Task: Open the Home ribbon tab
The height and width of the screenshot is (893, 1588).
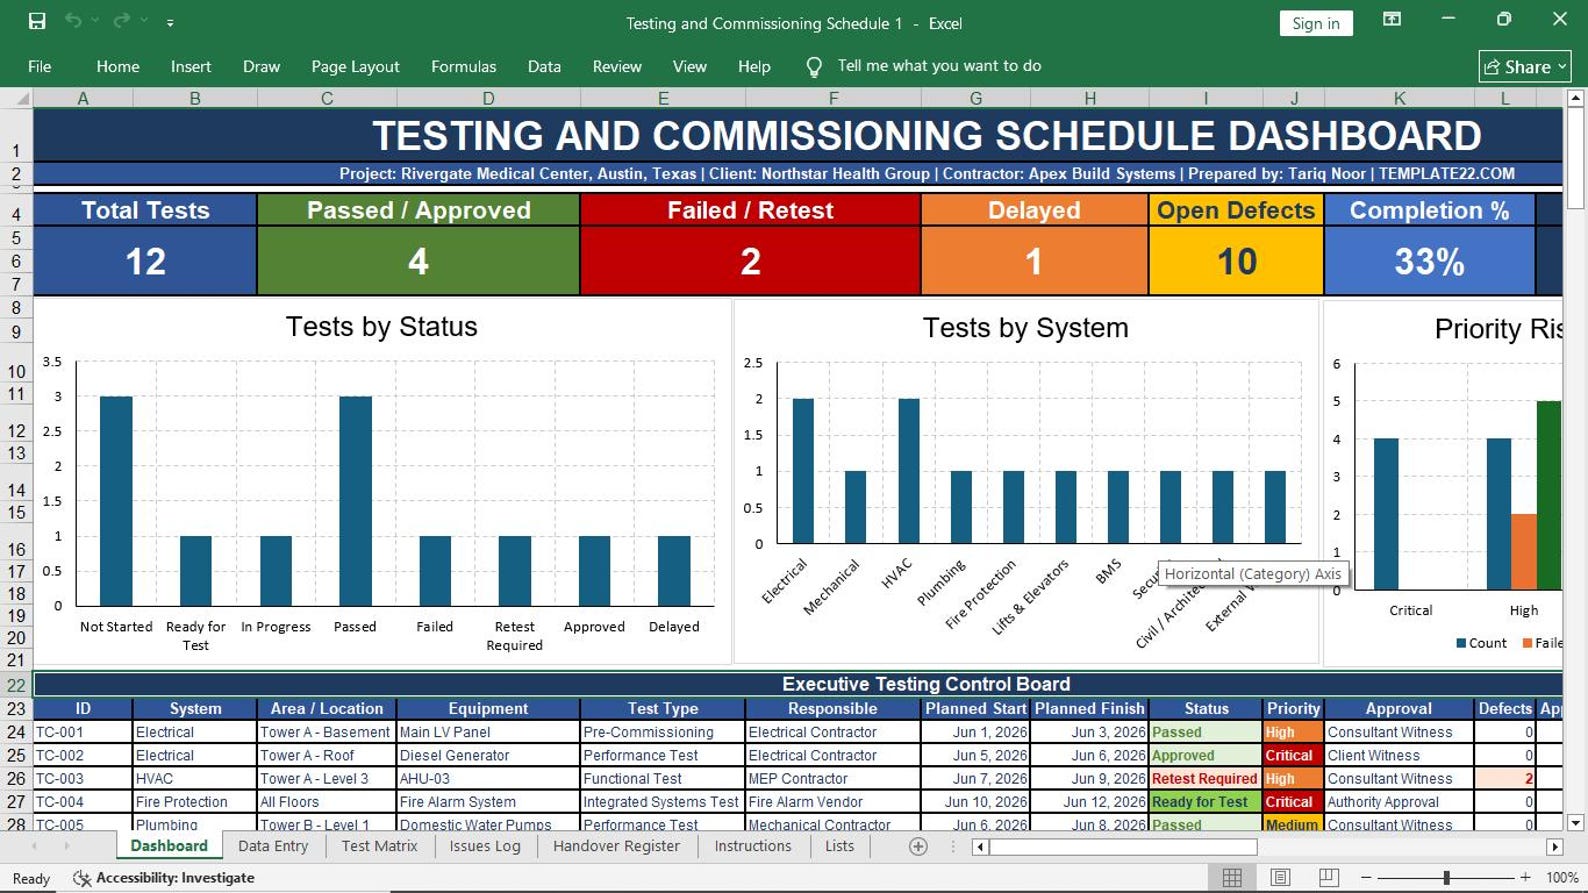Action: (118, 66)
